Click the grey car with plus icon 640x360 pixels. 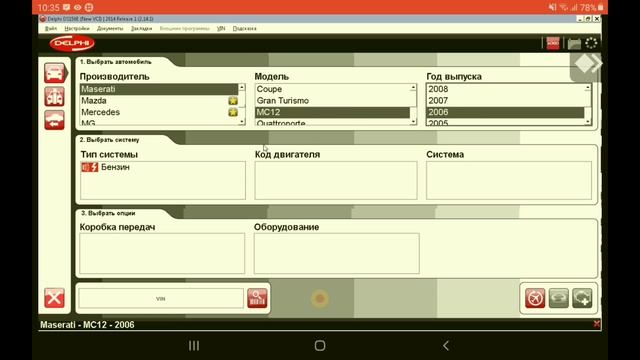point(582,298)
